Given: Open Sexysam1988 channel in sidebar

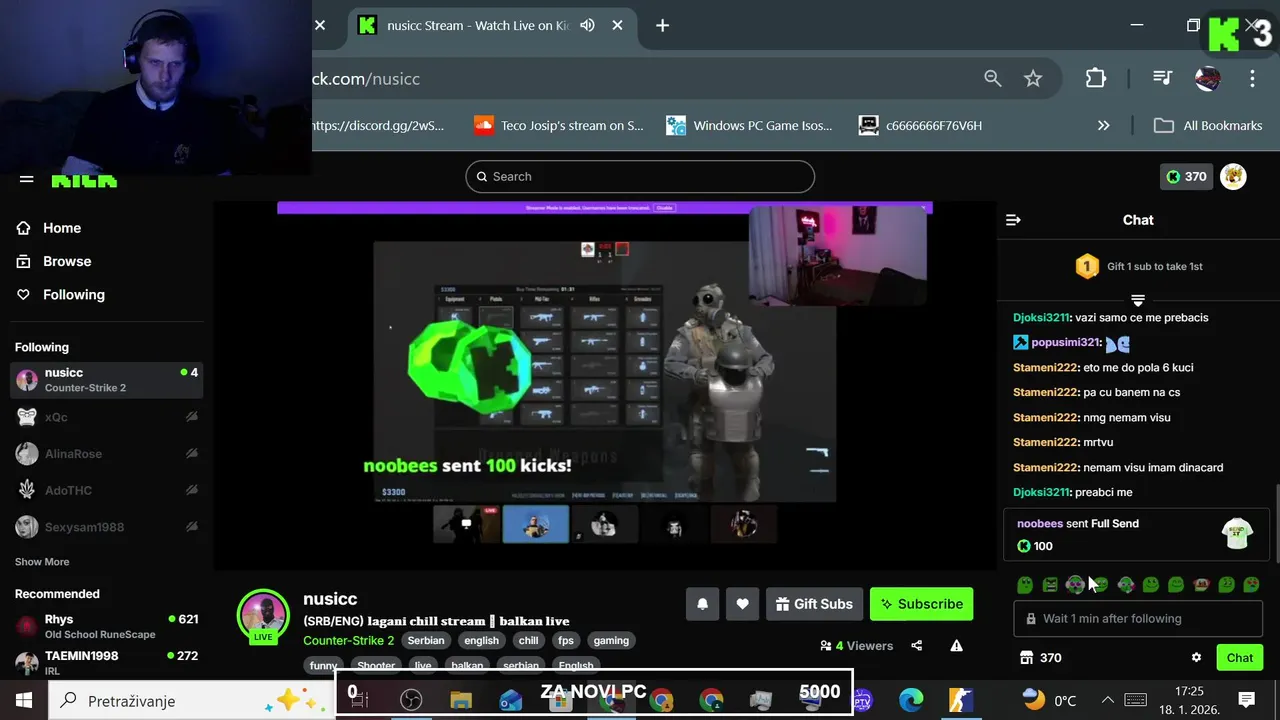Looking at the screenshot, I should pyautogui.click(x=106, y=527).
